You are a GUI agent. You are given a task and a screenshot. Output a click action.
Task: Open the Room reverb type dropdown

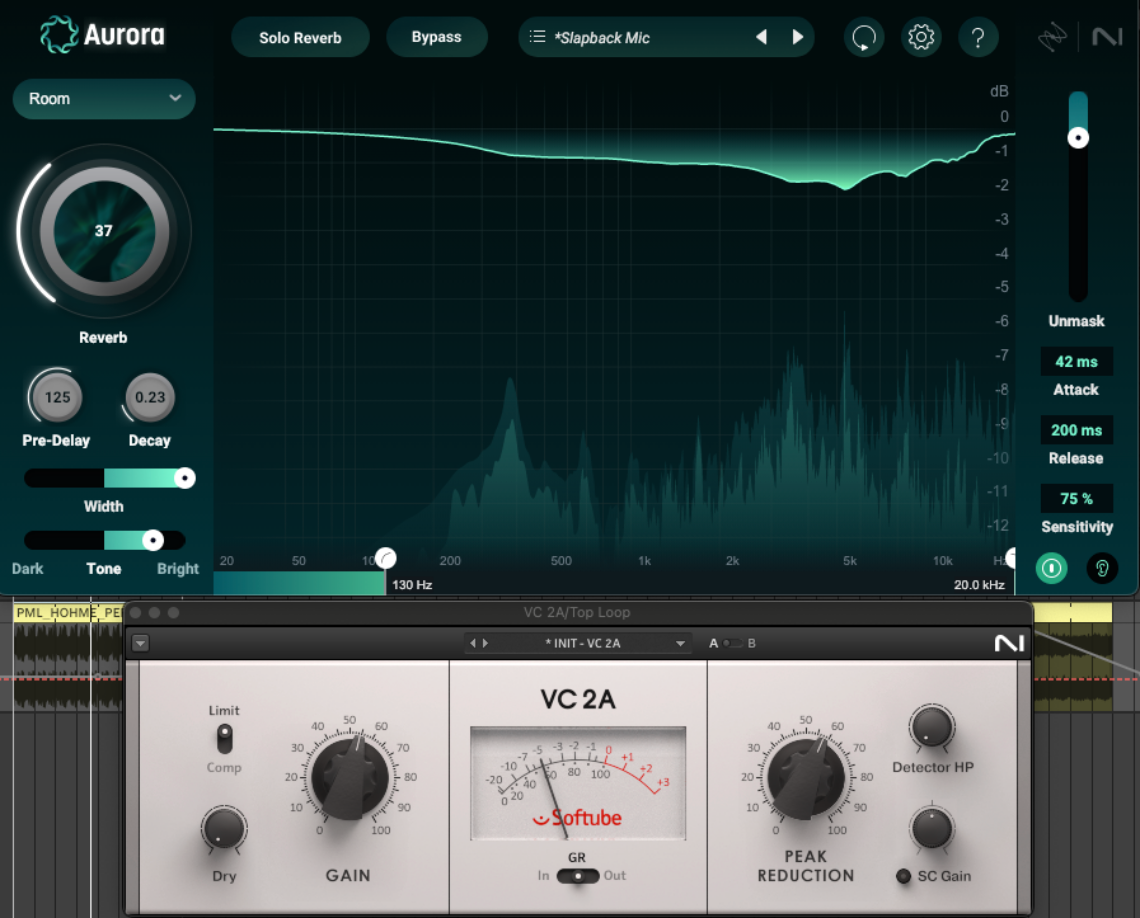pyautogui.click(x=103, y=98)
